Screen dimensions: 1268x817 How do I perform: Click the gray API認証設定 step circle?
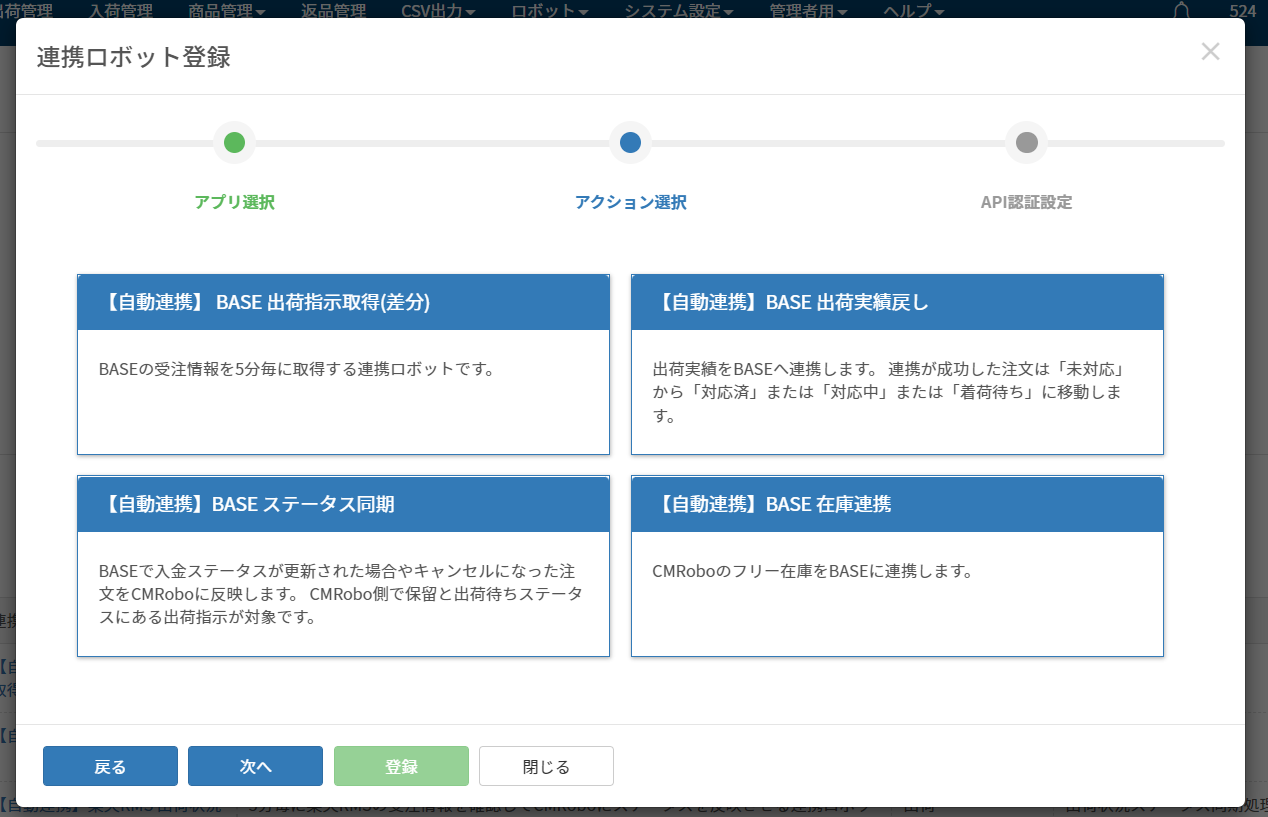click(1026, 142)
